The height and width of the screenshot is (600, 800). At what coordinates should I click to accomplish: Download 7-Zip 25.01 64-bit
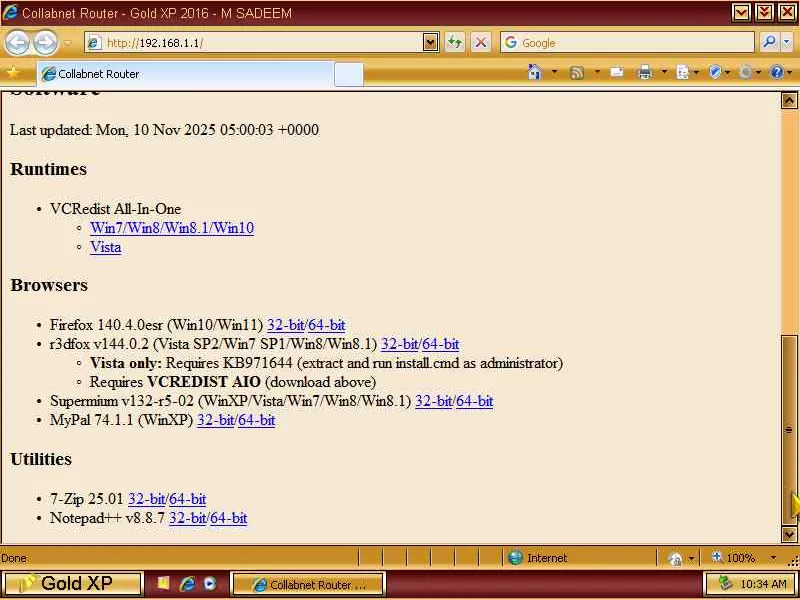coord(188,499)
